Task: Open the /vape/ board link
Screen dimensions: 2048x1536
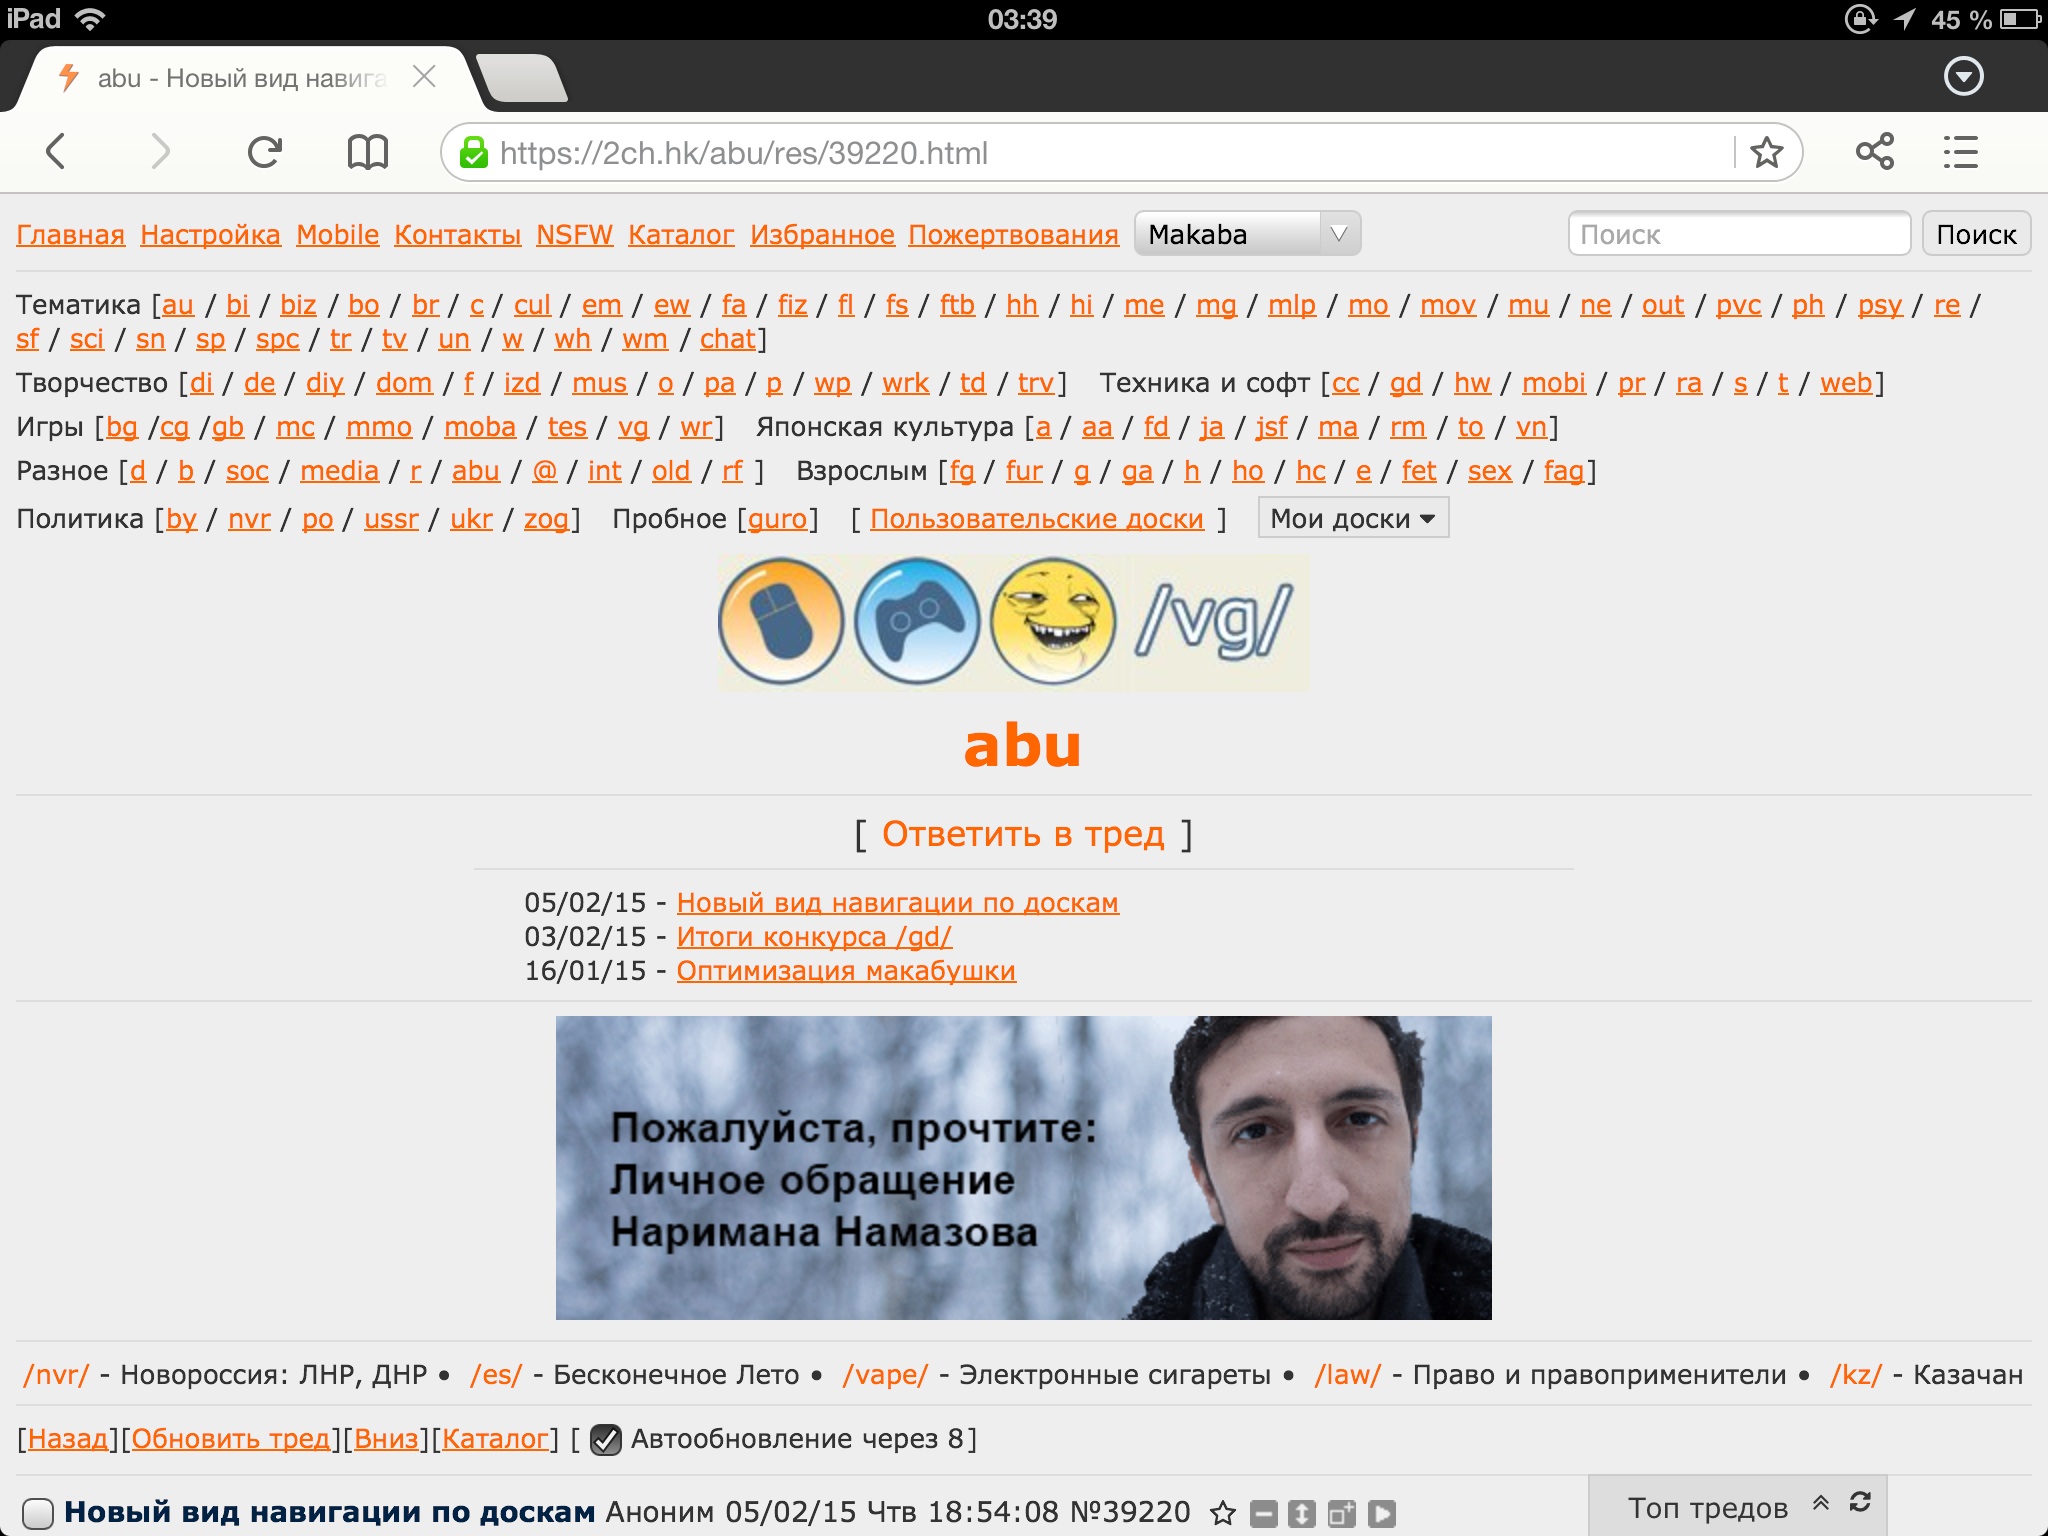Action: pos(885,1375)
